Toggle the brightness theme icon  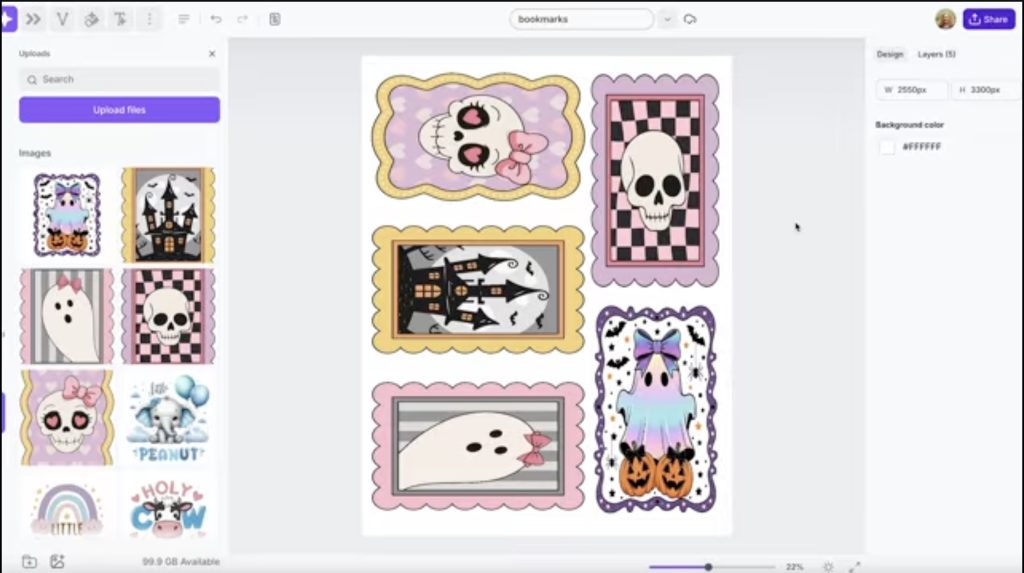click(x=828, y=566)
